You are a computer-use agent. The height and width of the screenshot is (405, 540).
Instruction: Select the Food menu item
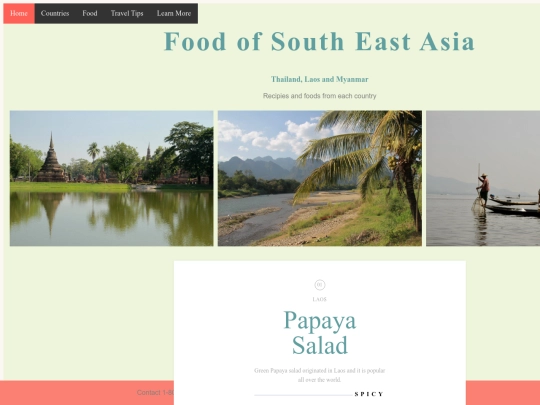(90, 13)
